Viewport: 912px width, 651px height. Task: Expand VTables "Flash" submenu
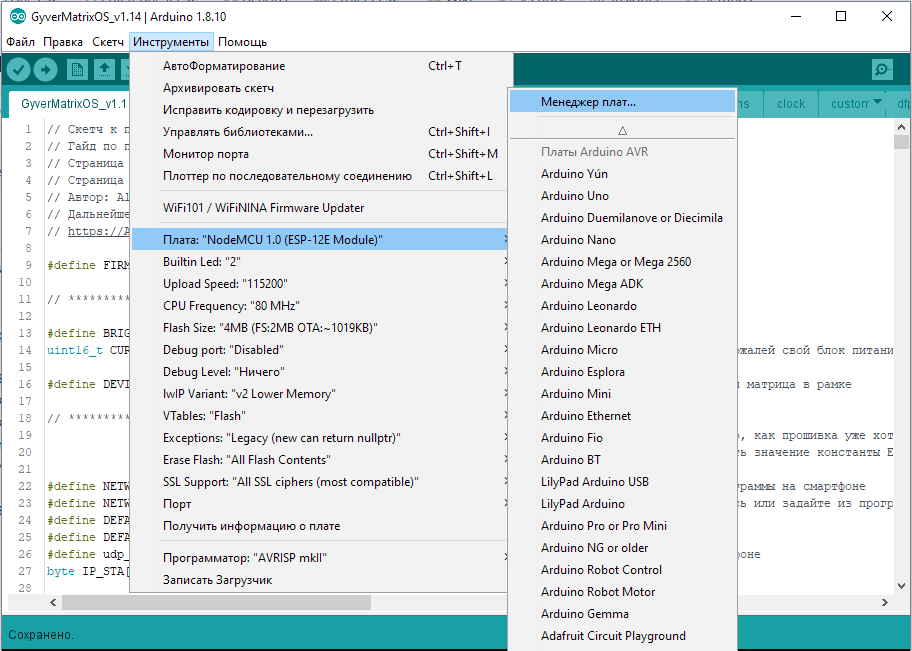[x=320, y=416]
